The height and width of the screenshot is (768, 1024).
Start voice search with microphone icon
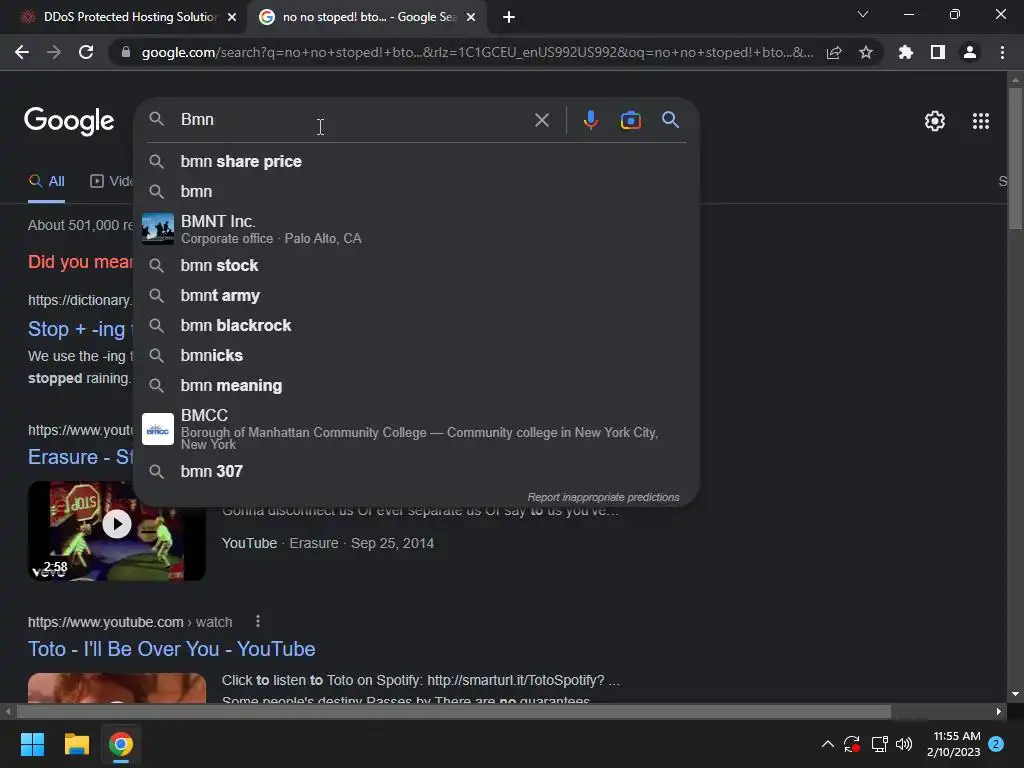(590, 120)
